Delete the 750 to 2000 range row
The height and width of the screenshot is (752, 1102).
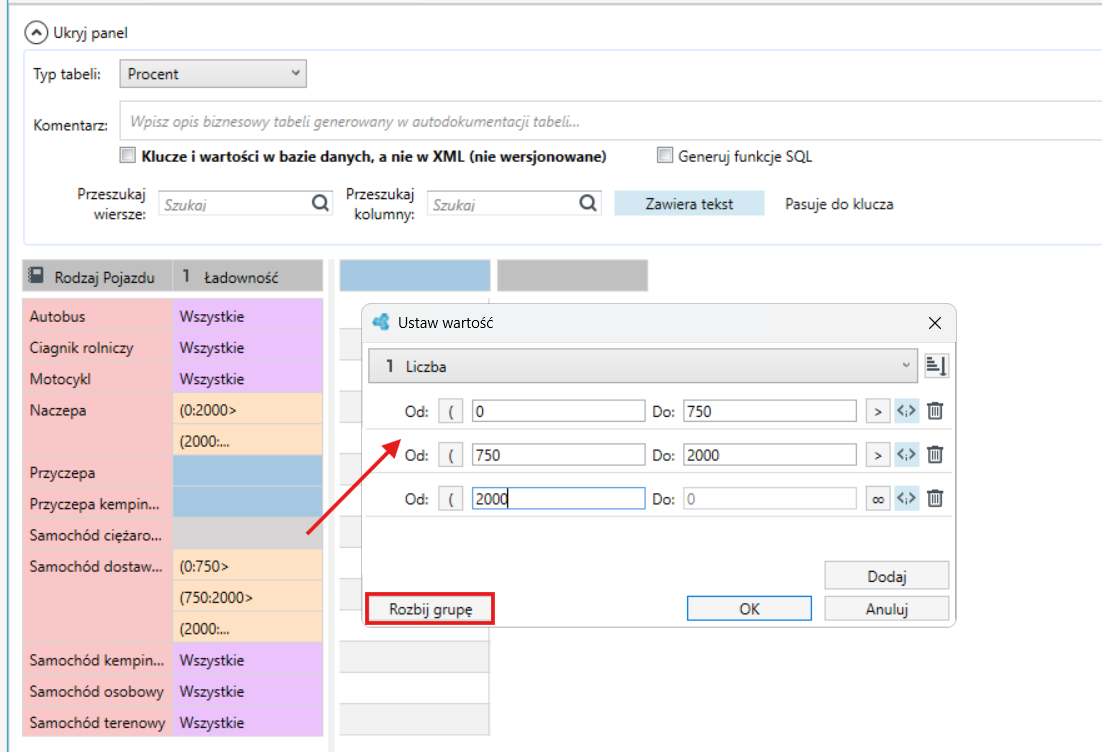tap(935, 455)
